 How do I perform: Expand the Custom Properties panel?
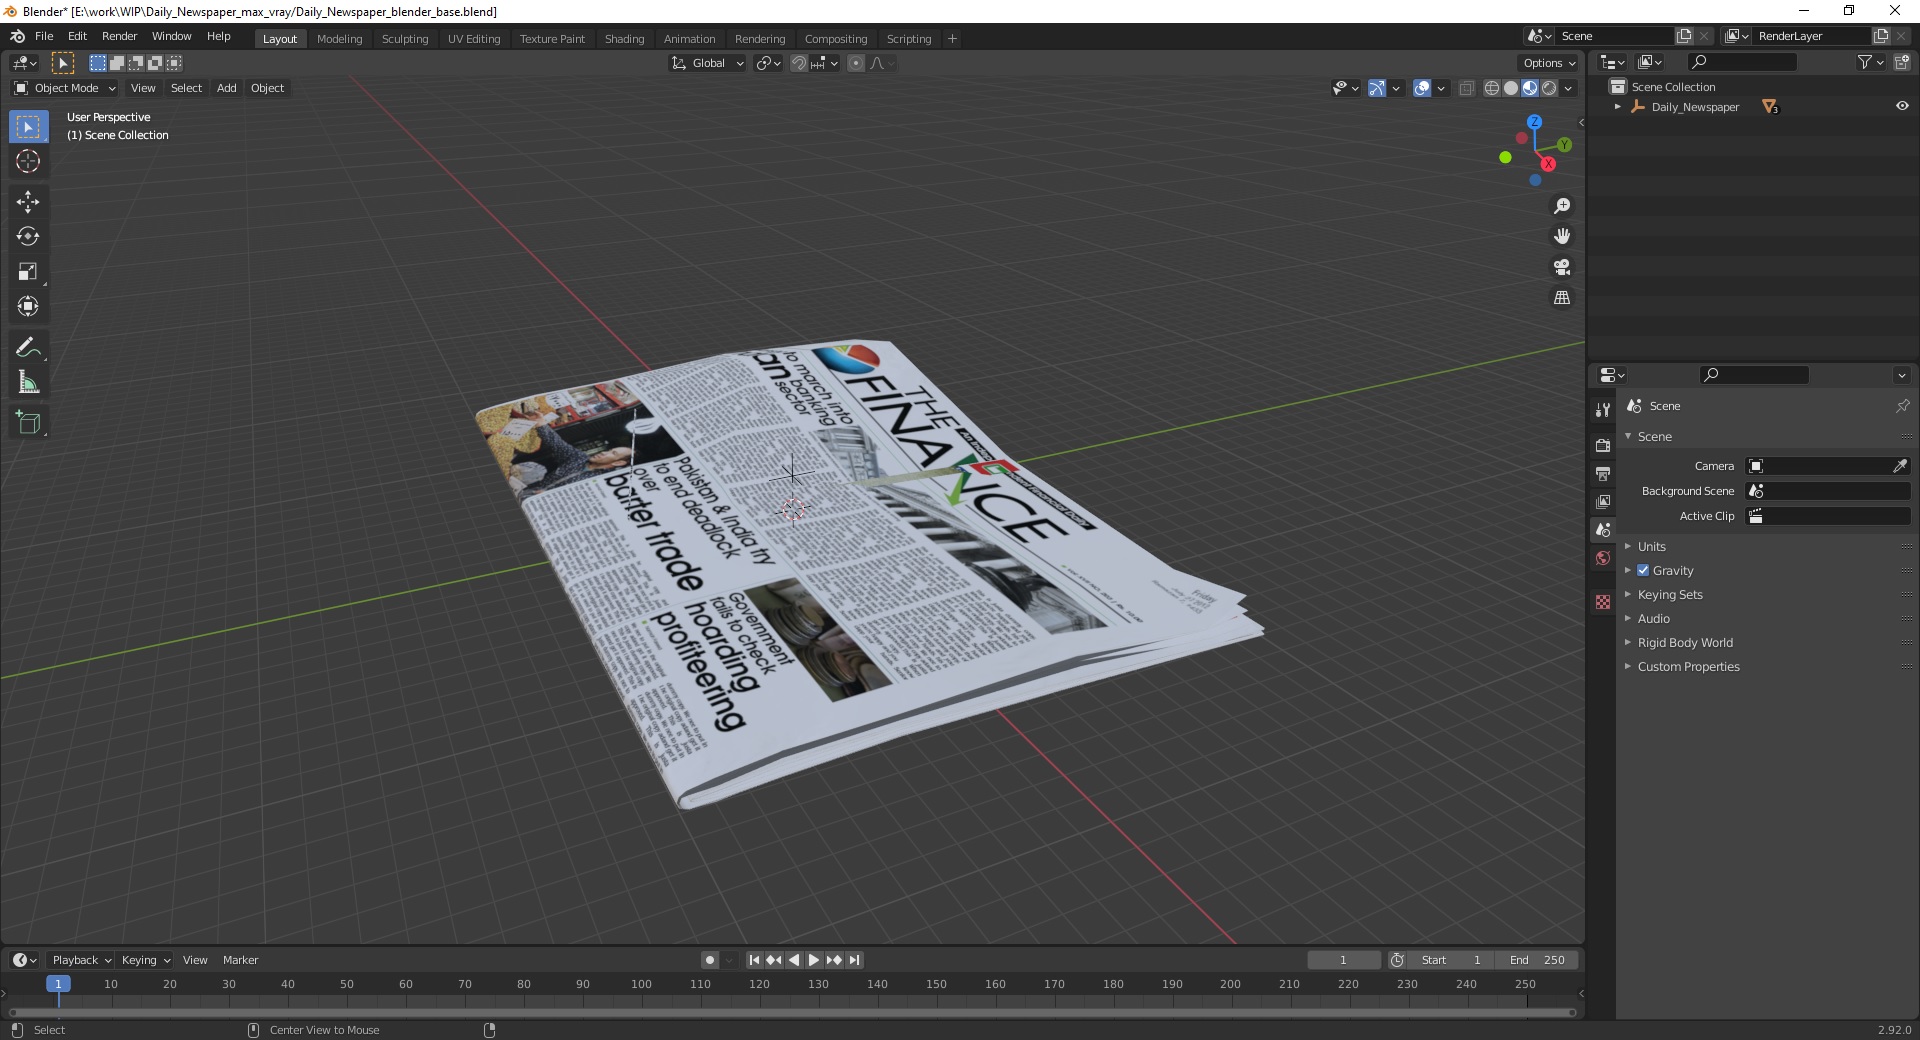1688,667
